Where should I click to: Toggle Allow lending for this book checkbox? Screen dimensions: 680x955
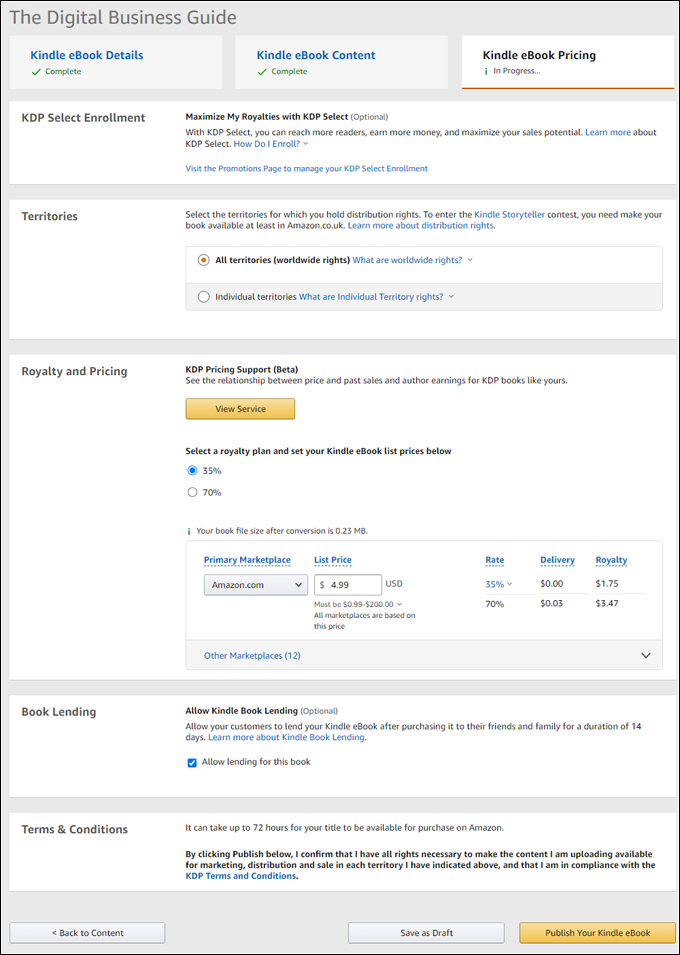click(x=192, y=763)
